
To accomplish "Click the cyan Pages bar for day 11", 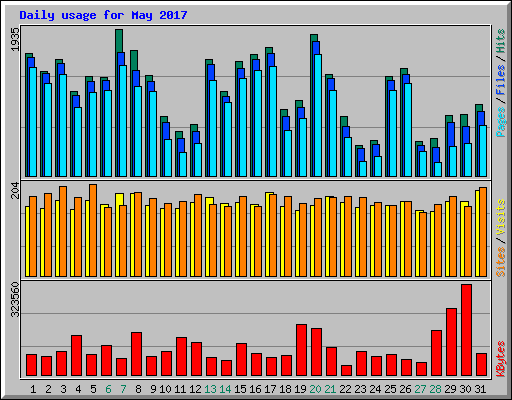I will pyautogui.click(x=183, y=164).
